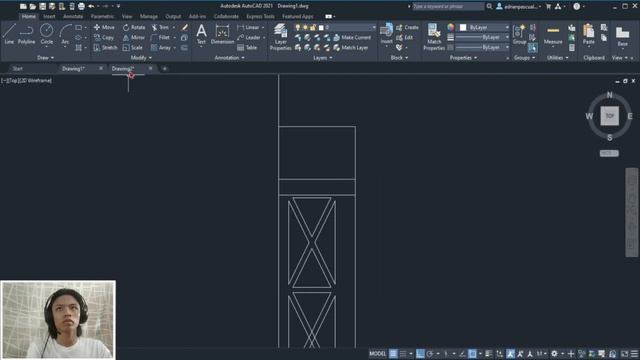Viewport: 640px width, 360px height.
Task: Click Linear dimension button
Action: tap(249, 27)
